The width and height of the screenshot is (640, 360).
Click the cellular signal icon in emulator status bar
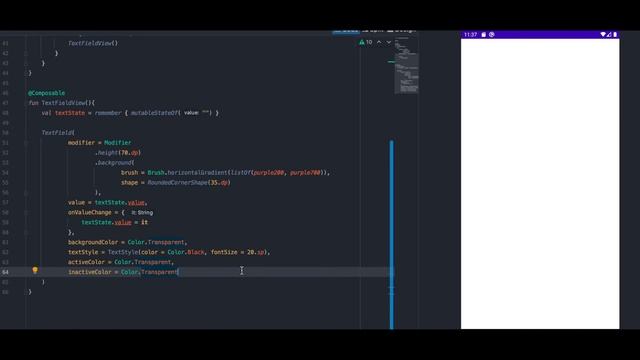(609, 35)
